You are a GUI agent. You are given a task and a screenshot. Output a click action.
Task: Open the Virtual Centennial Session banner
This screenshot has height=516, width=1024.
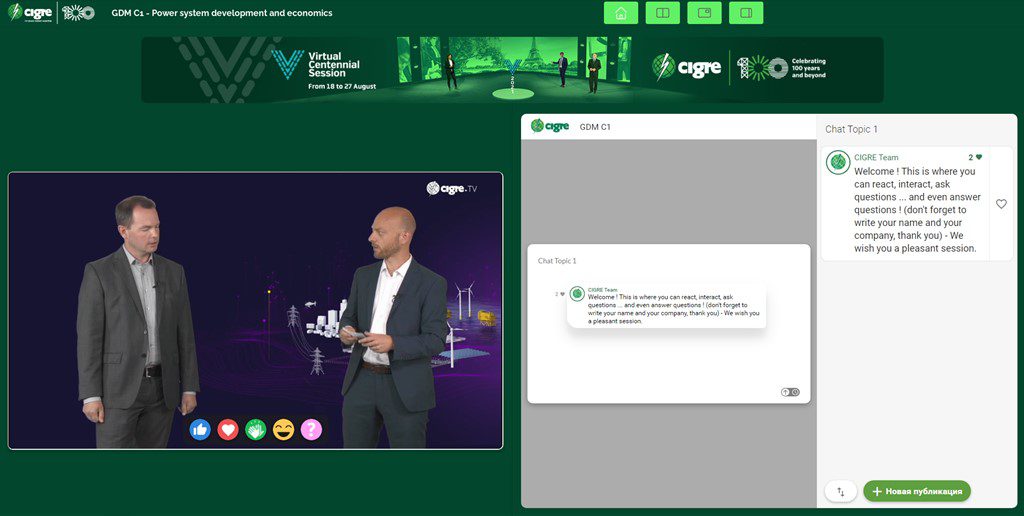511,70
